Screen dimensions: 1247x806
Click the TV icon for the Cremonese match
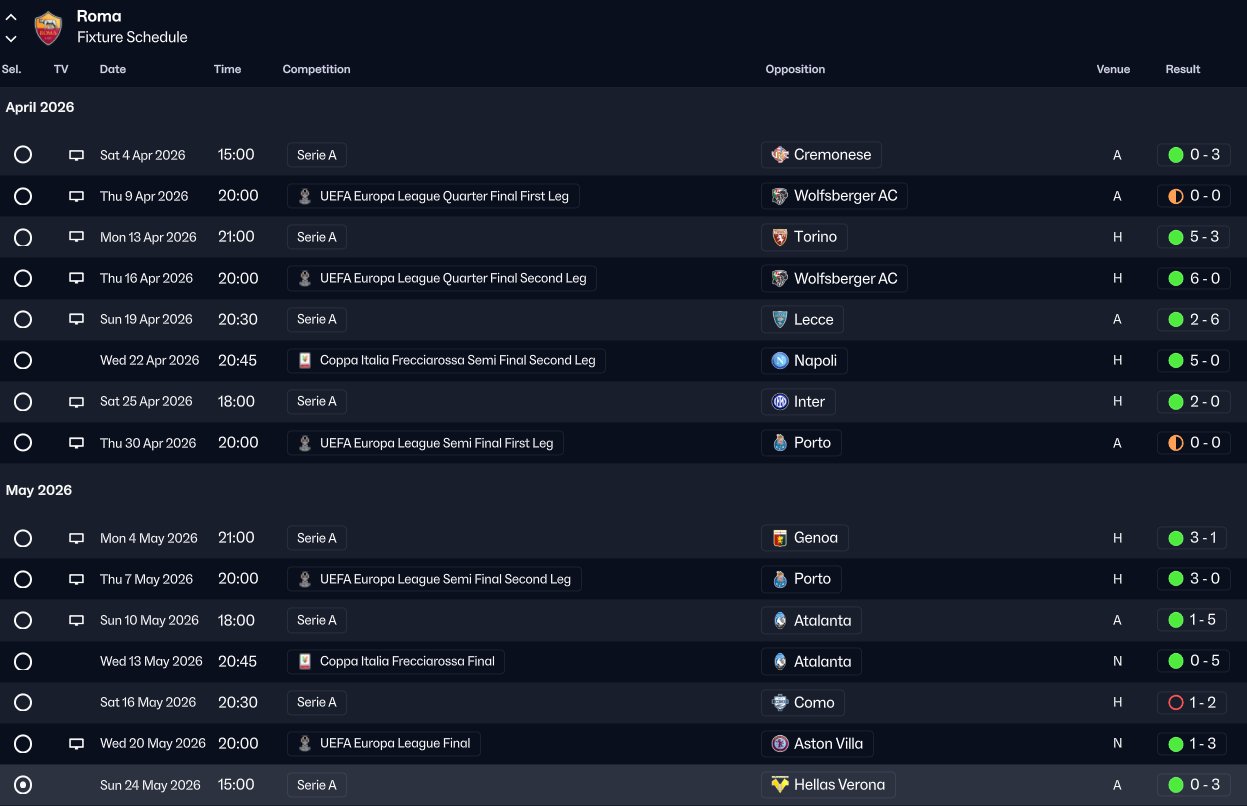coord(76,155)
